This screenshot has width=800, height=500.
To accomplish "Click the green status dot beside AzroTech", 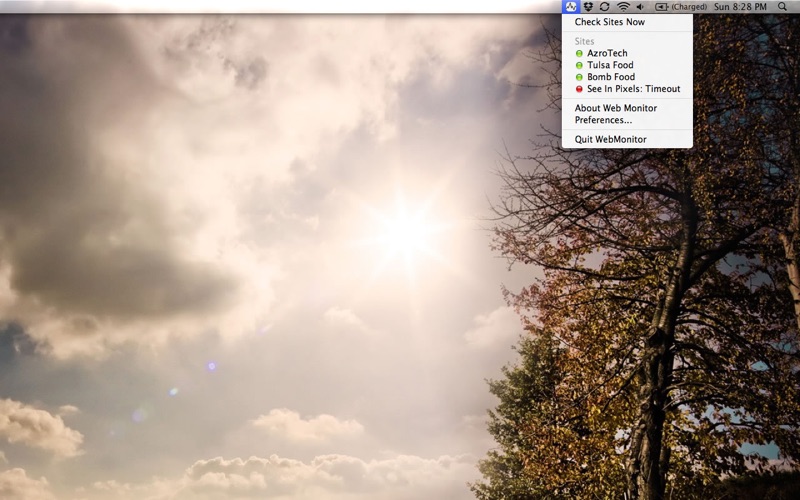I will (x=579, y=53).
